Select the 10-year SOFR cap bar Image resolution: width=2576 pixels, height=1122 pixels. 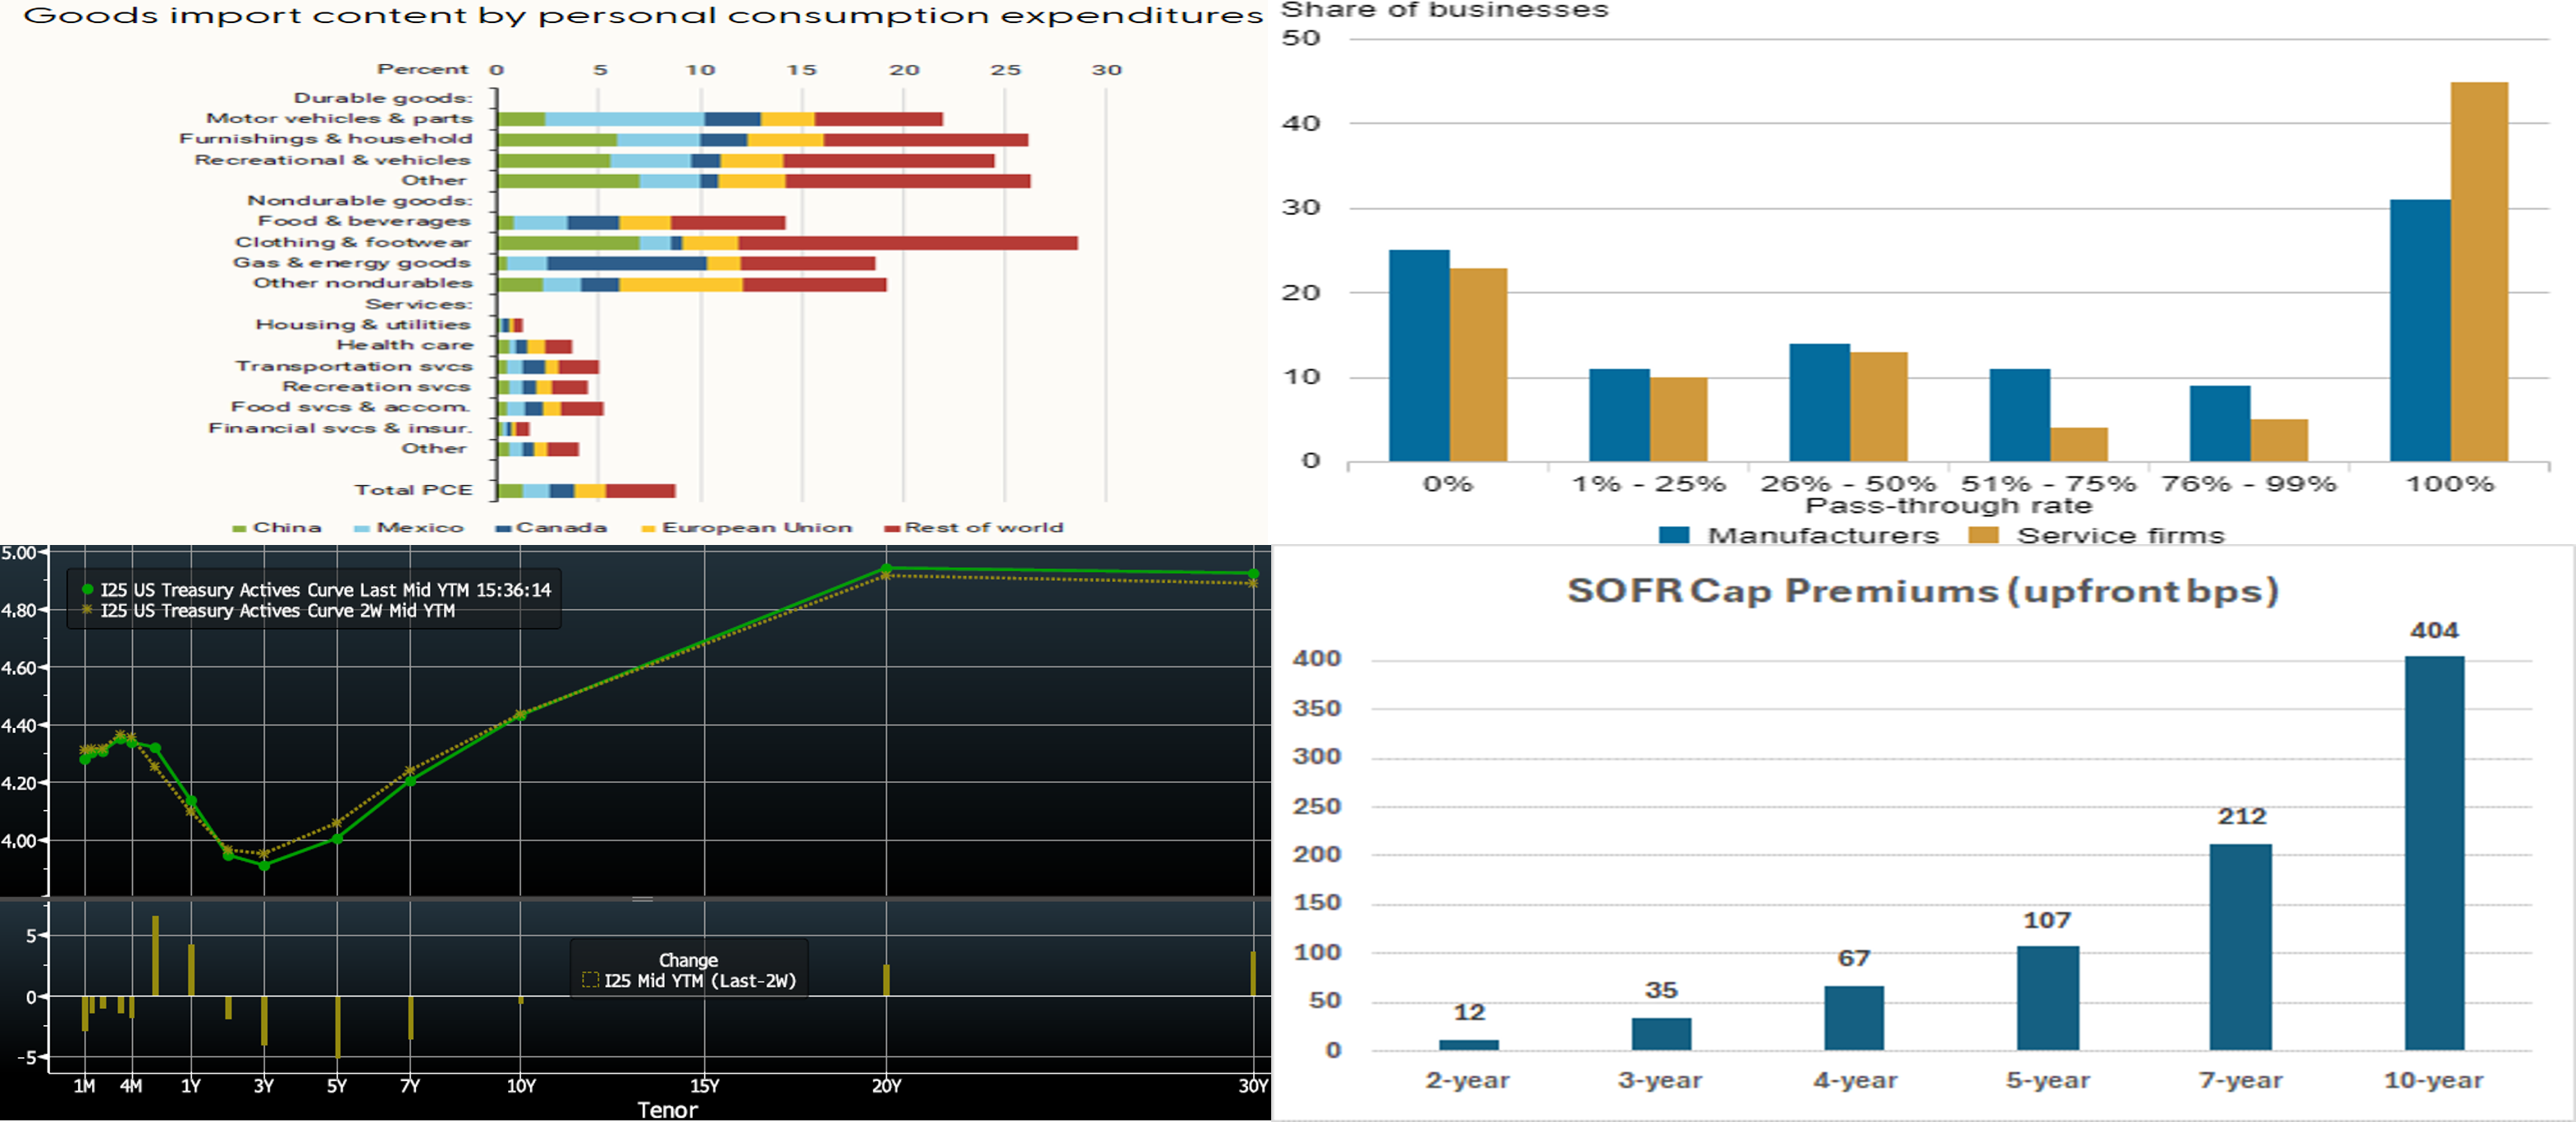point(2434,852)
